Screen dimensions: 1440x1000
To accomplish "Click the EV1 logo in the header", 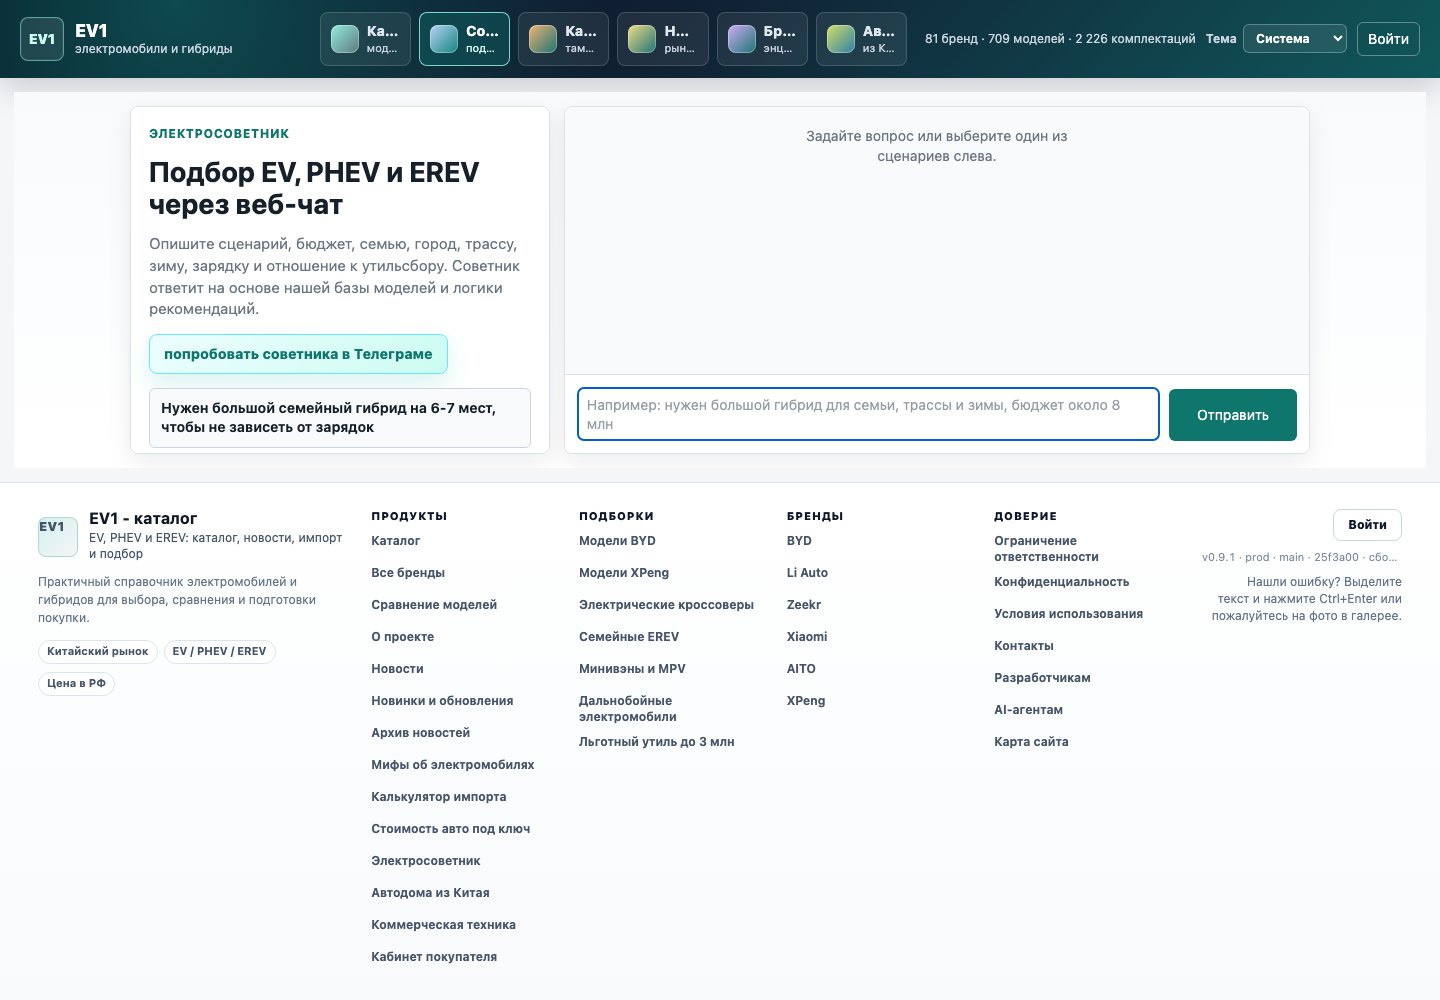I will [x=42, y=39].
